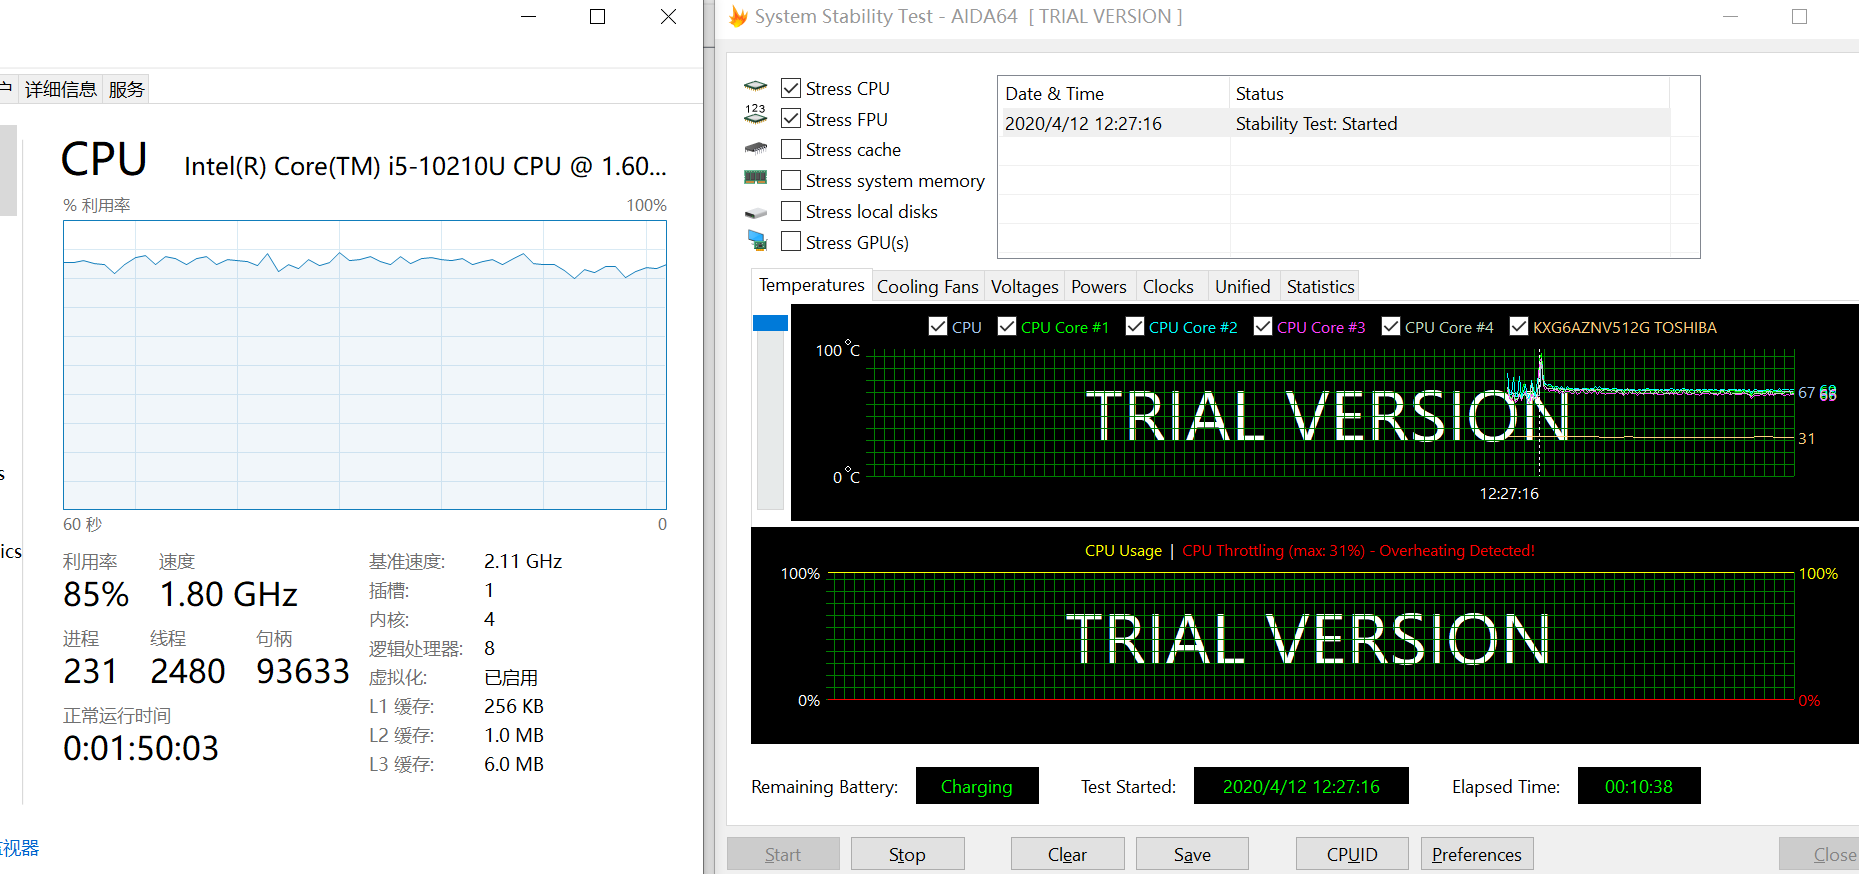The image size is (1859, 874).
Task: Click the cache chip icon beside Stress cache
Action: (756, 149)
